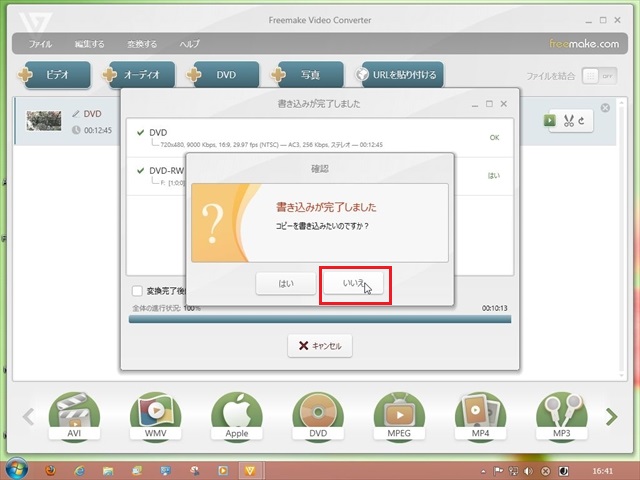Open the ヘルプ menu
640x480 pixels.
tap(189, 44)
